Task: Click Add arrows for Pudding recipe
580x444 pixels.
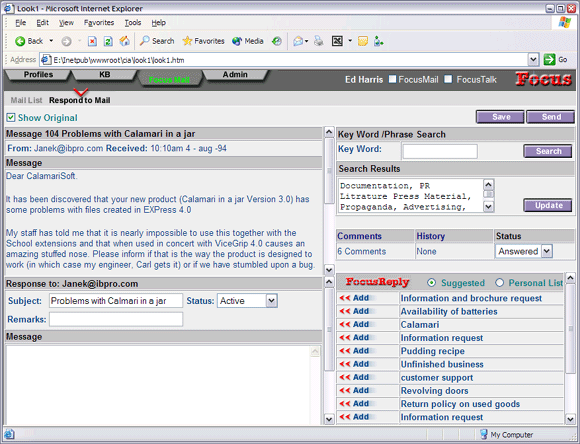Action: coord(354,351)
